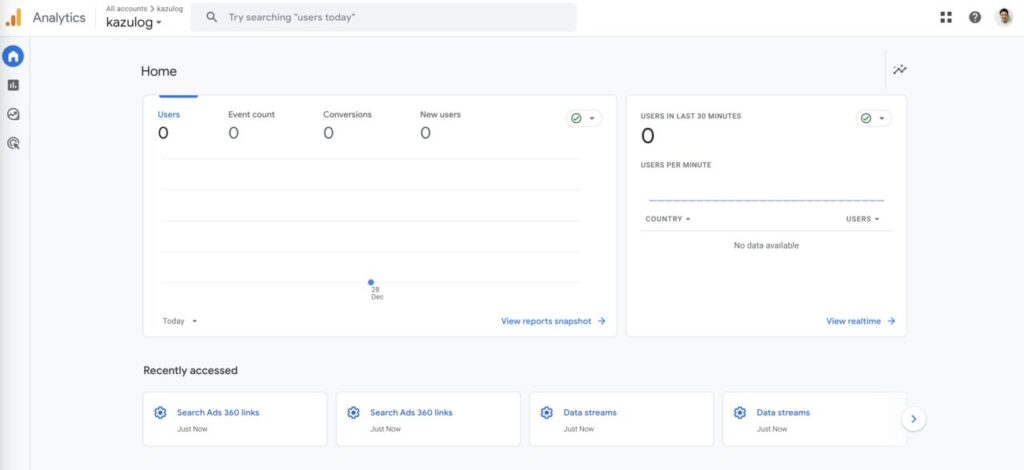Click the Home page heading
The image size is (1024, 470).
coord(159,72)
